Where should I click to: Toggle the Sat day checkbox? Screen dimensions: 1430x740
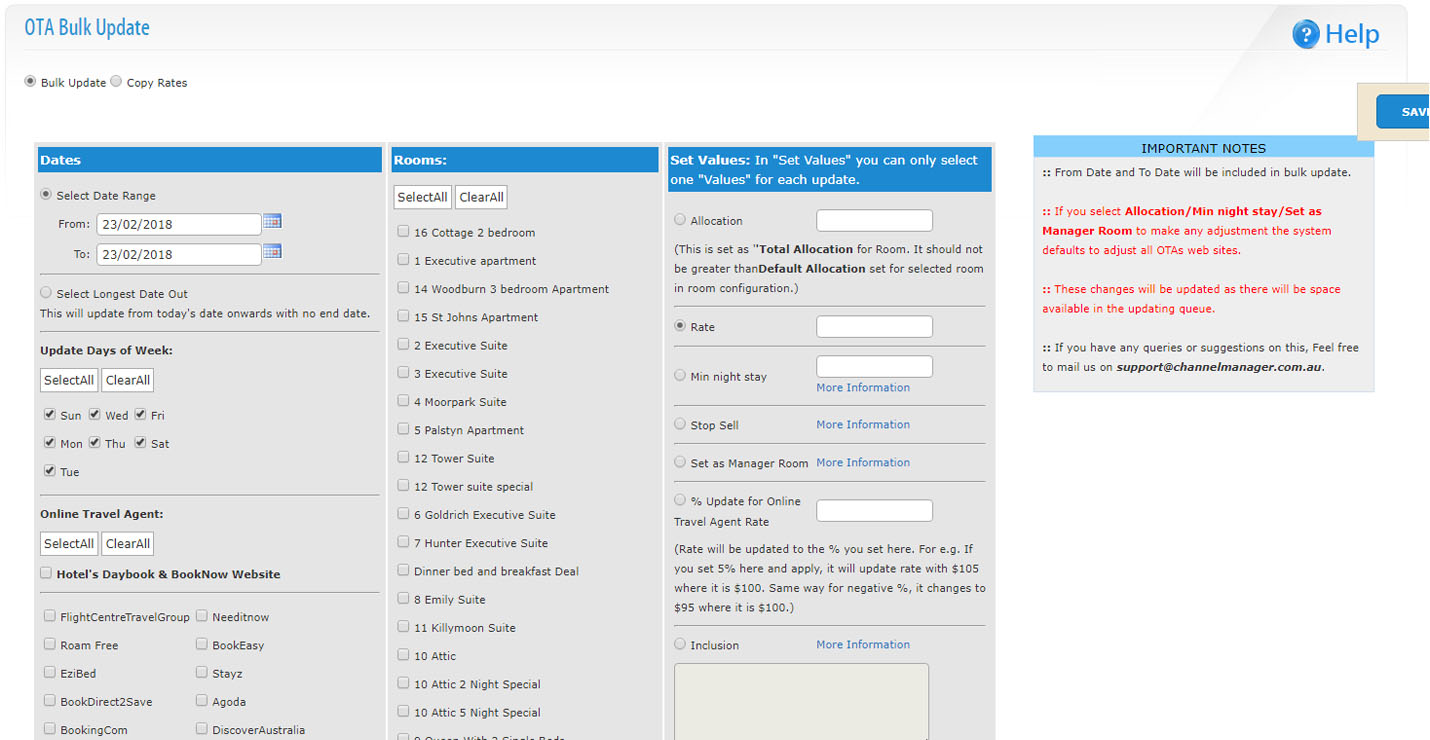coord(140,442)
